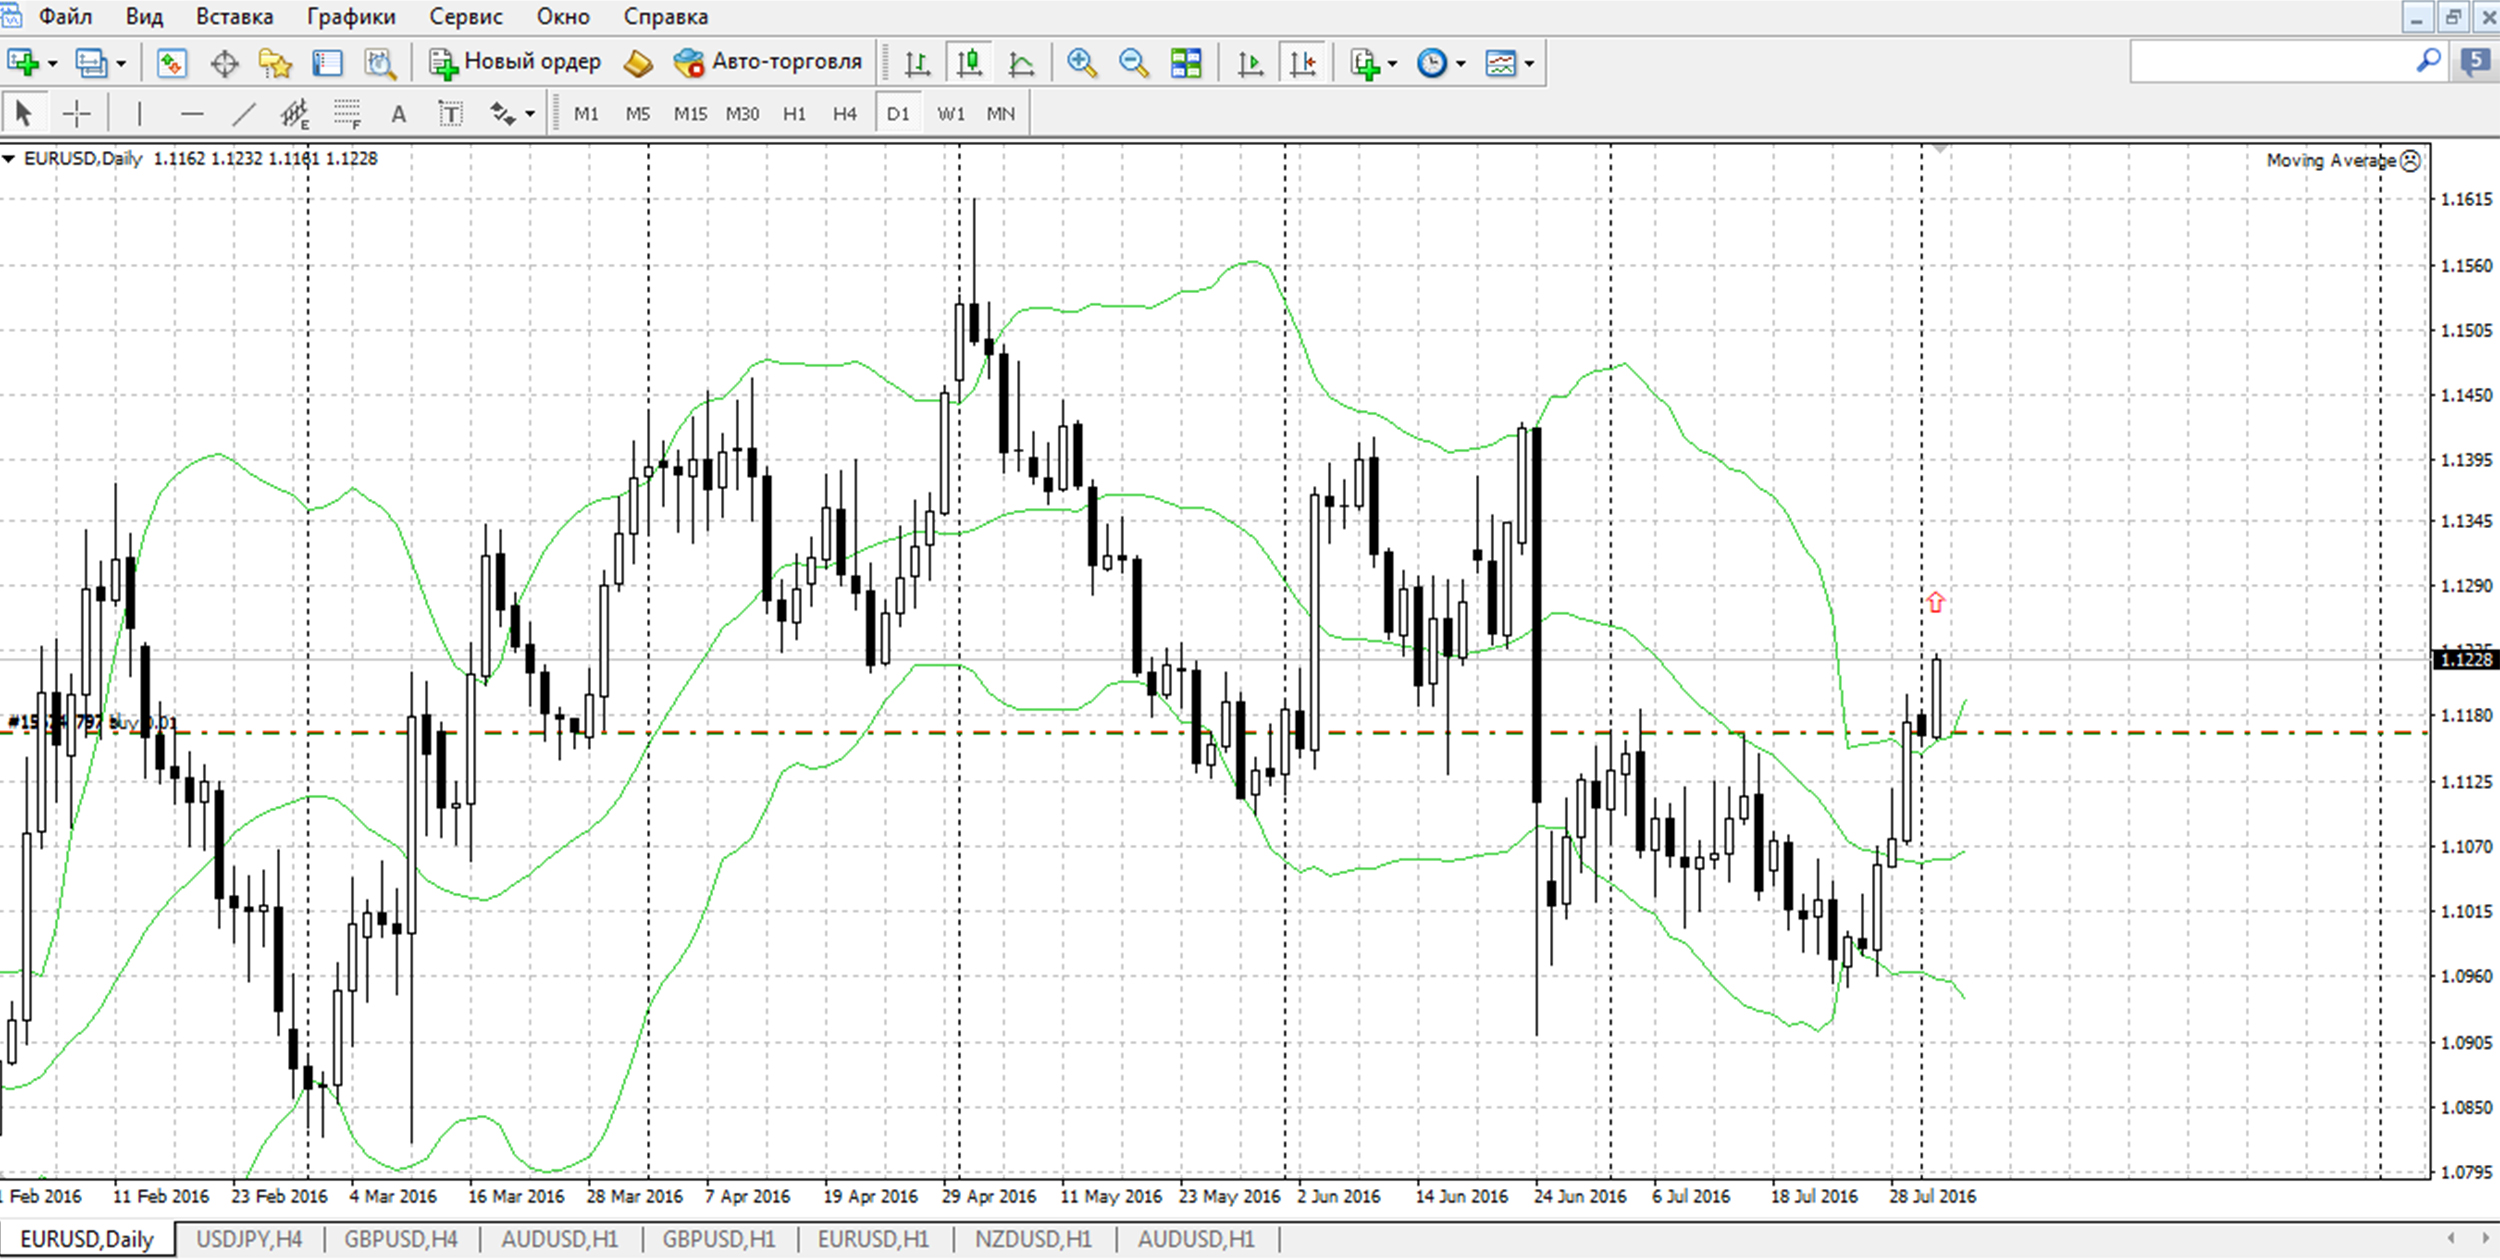Open the Вставка menu
The image size is (2500, 1260).
pyautogui.click(x=234, y=17)
